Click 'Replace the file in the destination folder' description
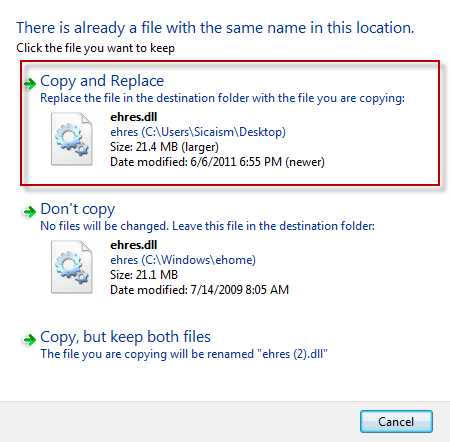Image resolution: width=450 pixels, height=442 pixels. click(x=222, y=98)
